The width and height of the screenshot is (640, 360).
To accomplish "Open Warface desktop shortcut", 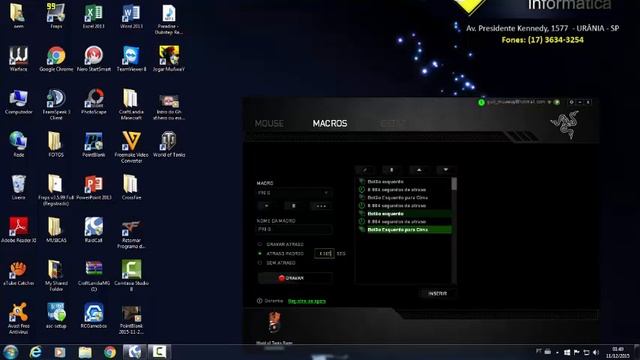I will (x=18, y=59).
